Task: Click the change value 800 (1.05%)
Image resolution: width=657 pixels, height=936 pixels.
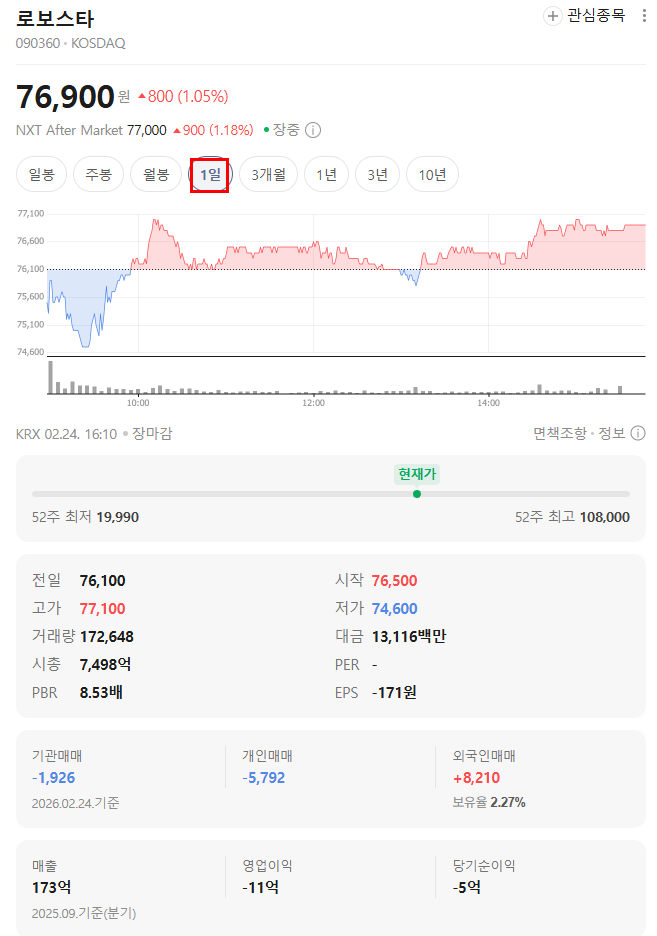Action: pos(183,97)
